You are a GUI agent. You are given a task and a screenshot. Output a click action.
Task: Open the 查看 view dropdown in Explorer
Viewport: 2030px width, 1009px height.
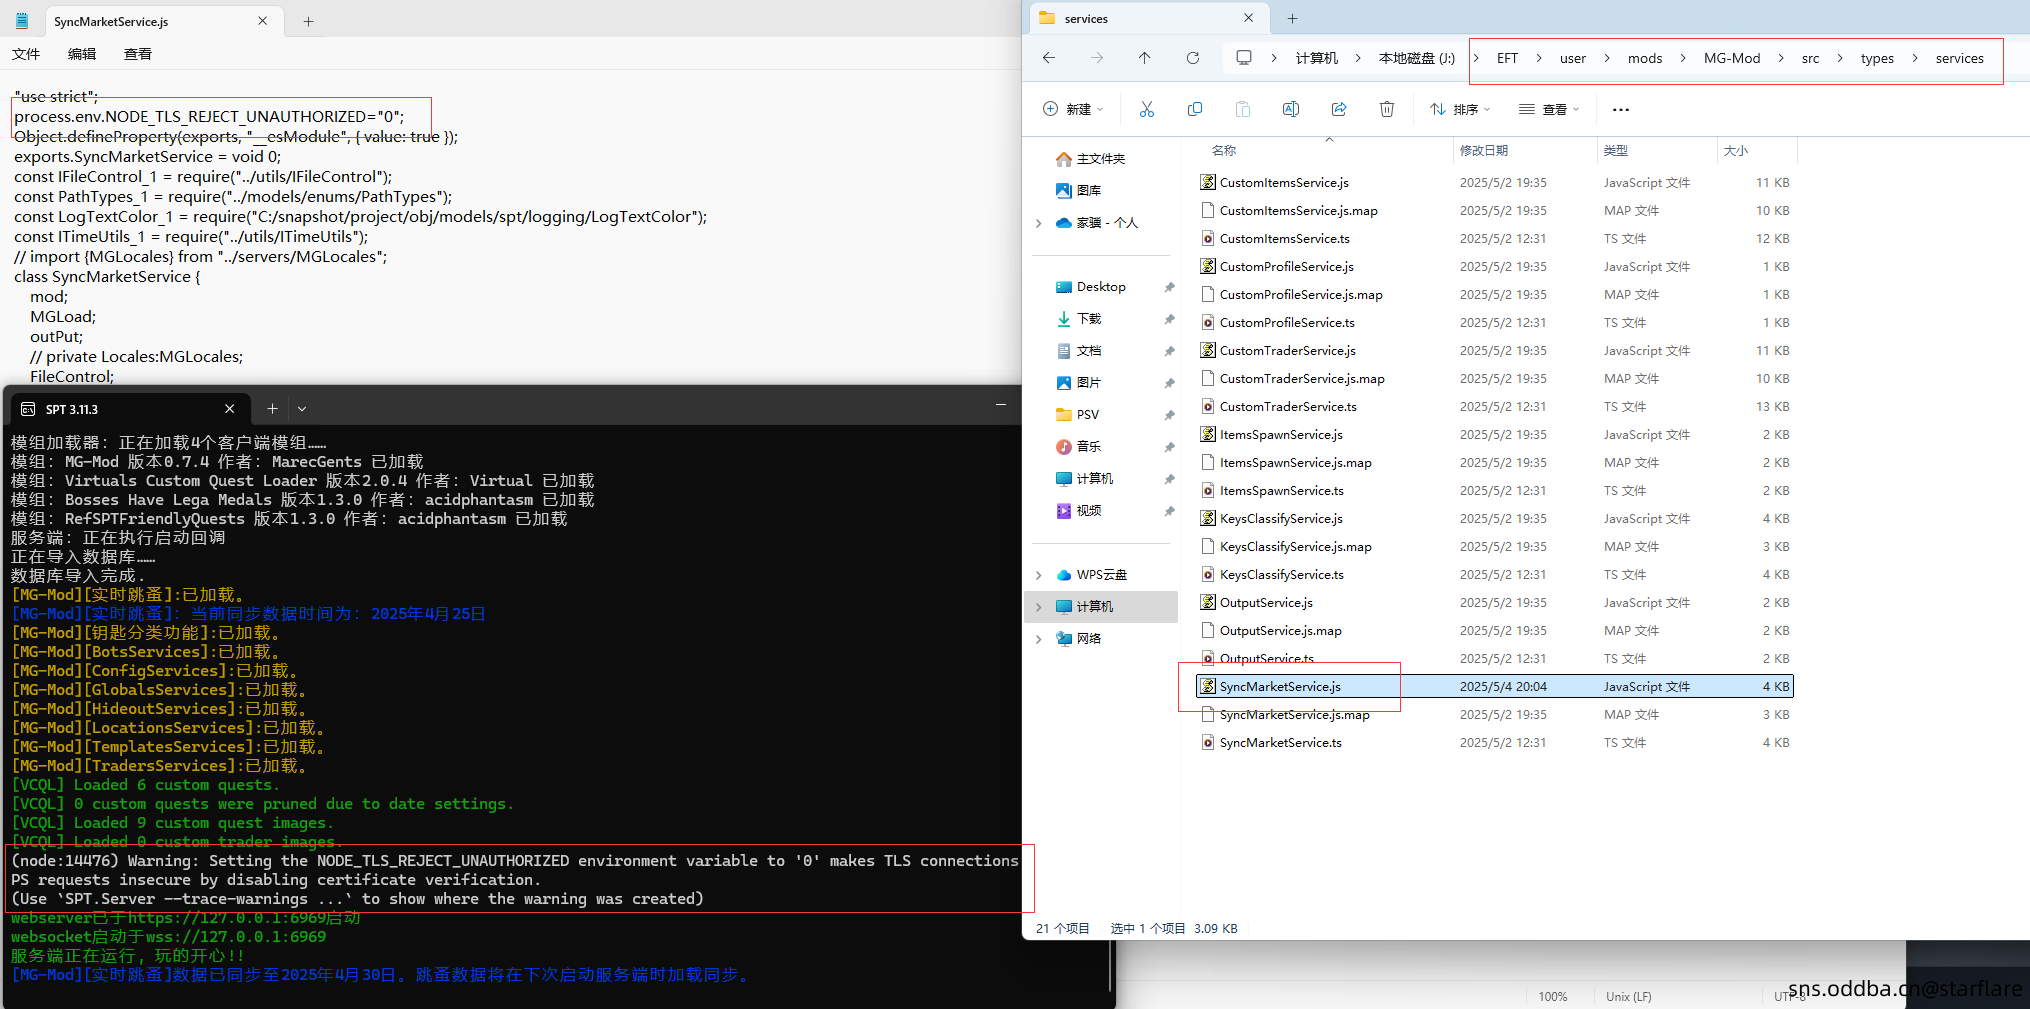tap(1549, 109)
